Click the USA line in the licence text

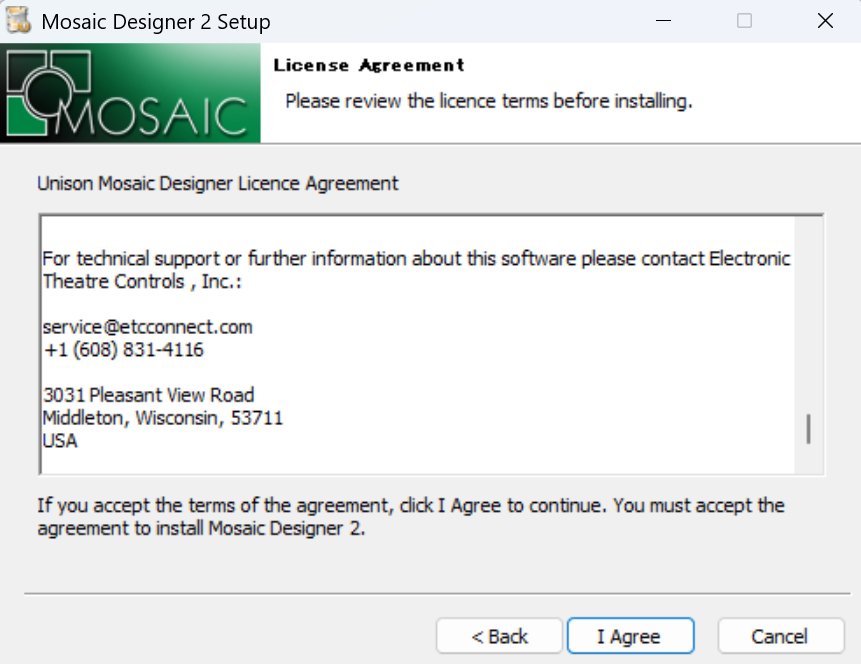(60, 441)
